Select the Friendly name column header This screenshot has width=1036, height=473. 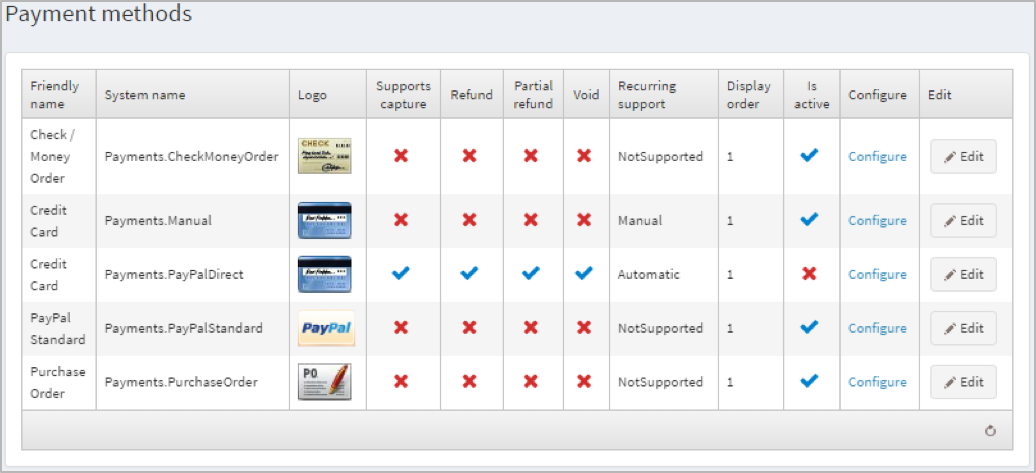click(x=55, y=95)
